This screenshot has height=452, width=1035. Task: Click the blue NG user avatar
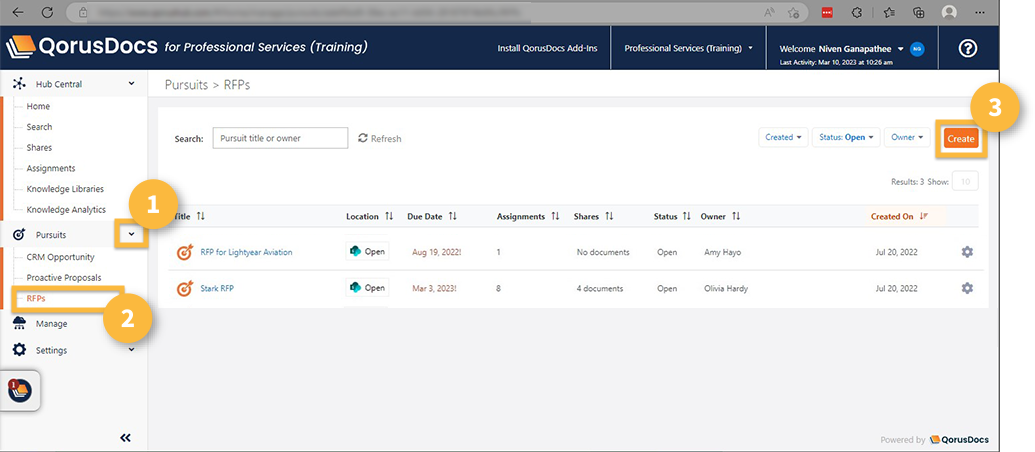917,48
